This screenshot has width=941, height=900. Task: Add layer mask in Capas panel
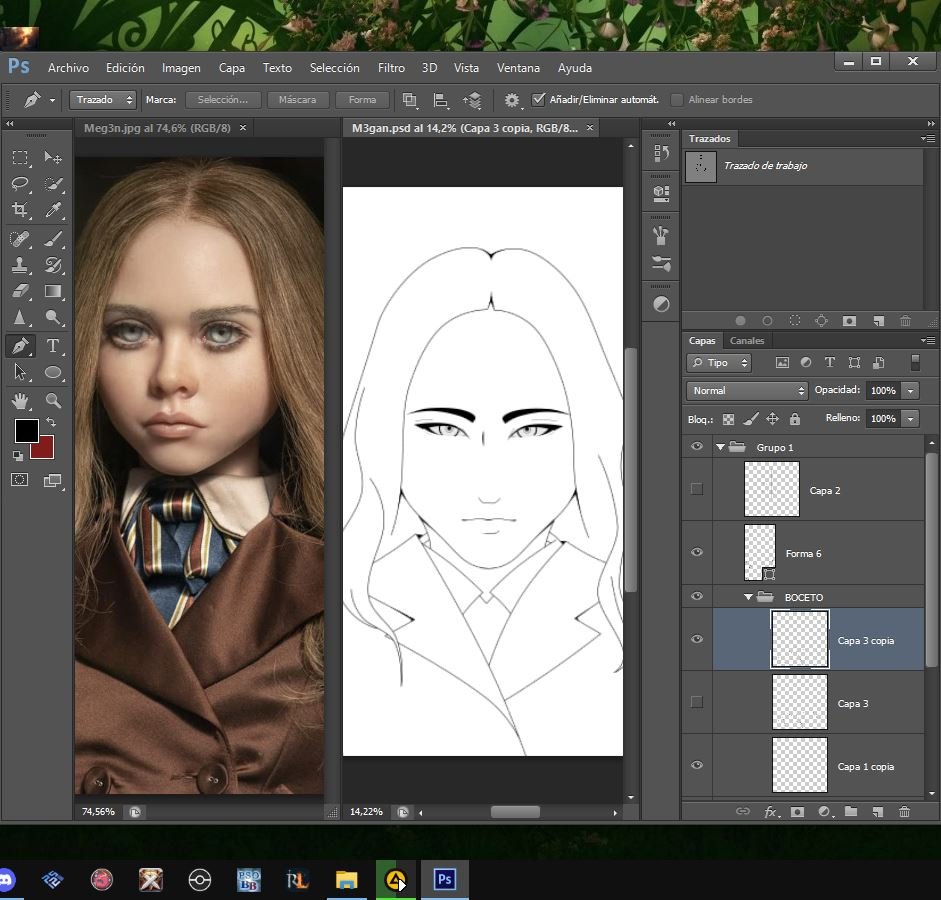click(797, 812)
